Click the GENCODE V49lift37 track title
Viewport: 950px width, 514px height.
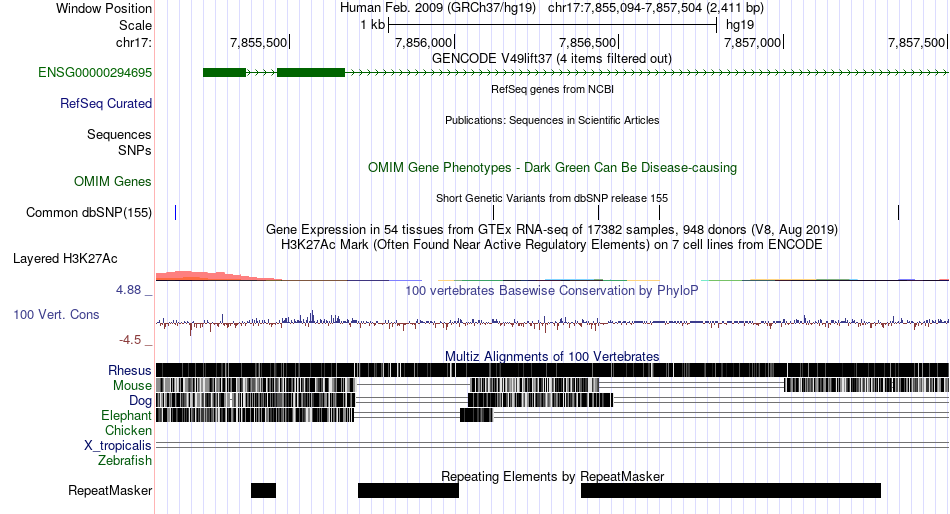coord(552,59)
